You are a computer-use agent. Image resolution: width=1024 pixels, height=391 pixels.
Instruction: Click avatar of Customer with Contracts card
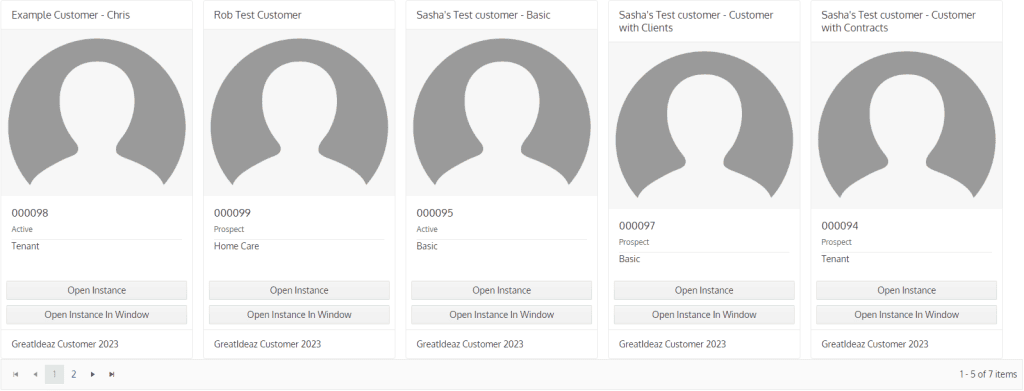[906, 125]
